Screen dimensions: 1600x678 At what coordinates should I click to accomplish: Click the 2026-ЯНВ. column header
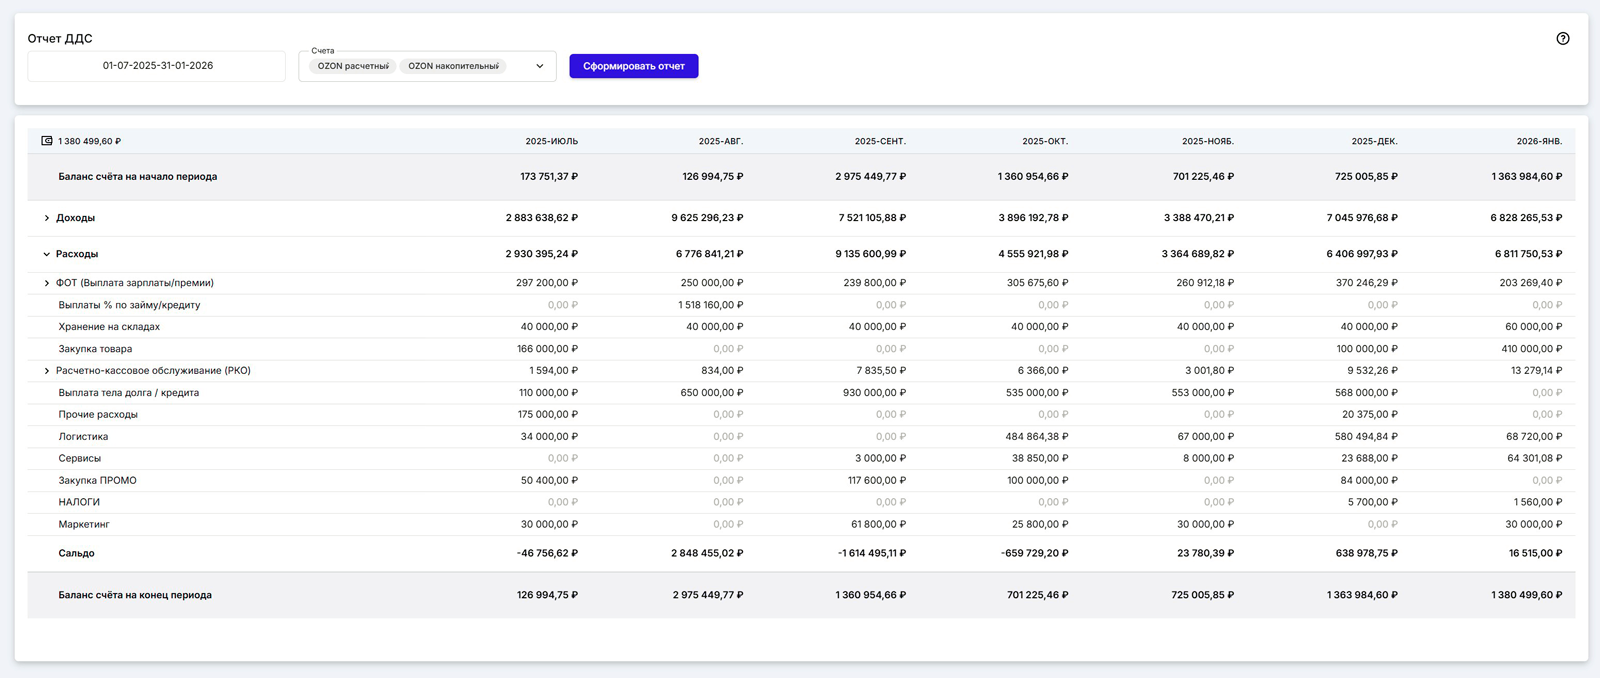point(1538,142)
